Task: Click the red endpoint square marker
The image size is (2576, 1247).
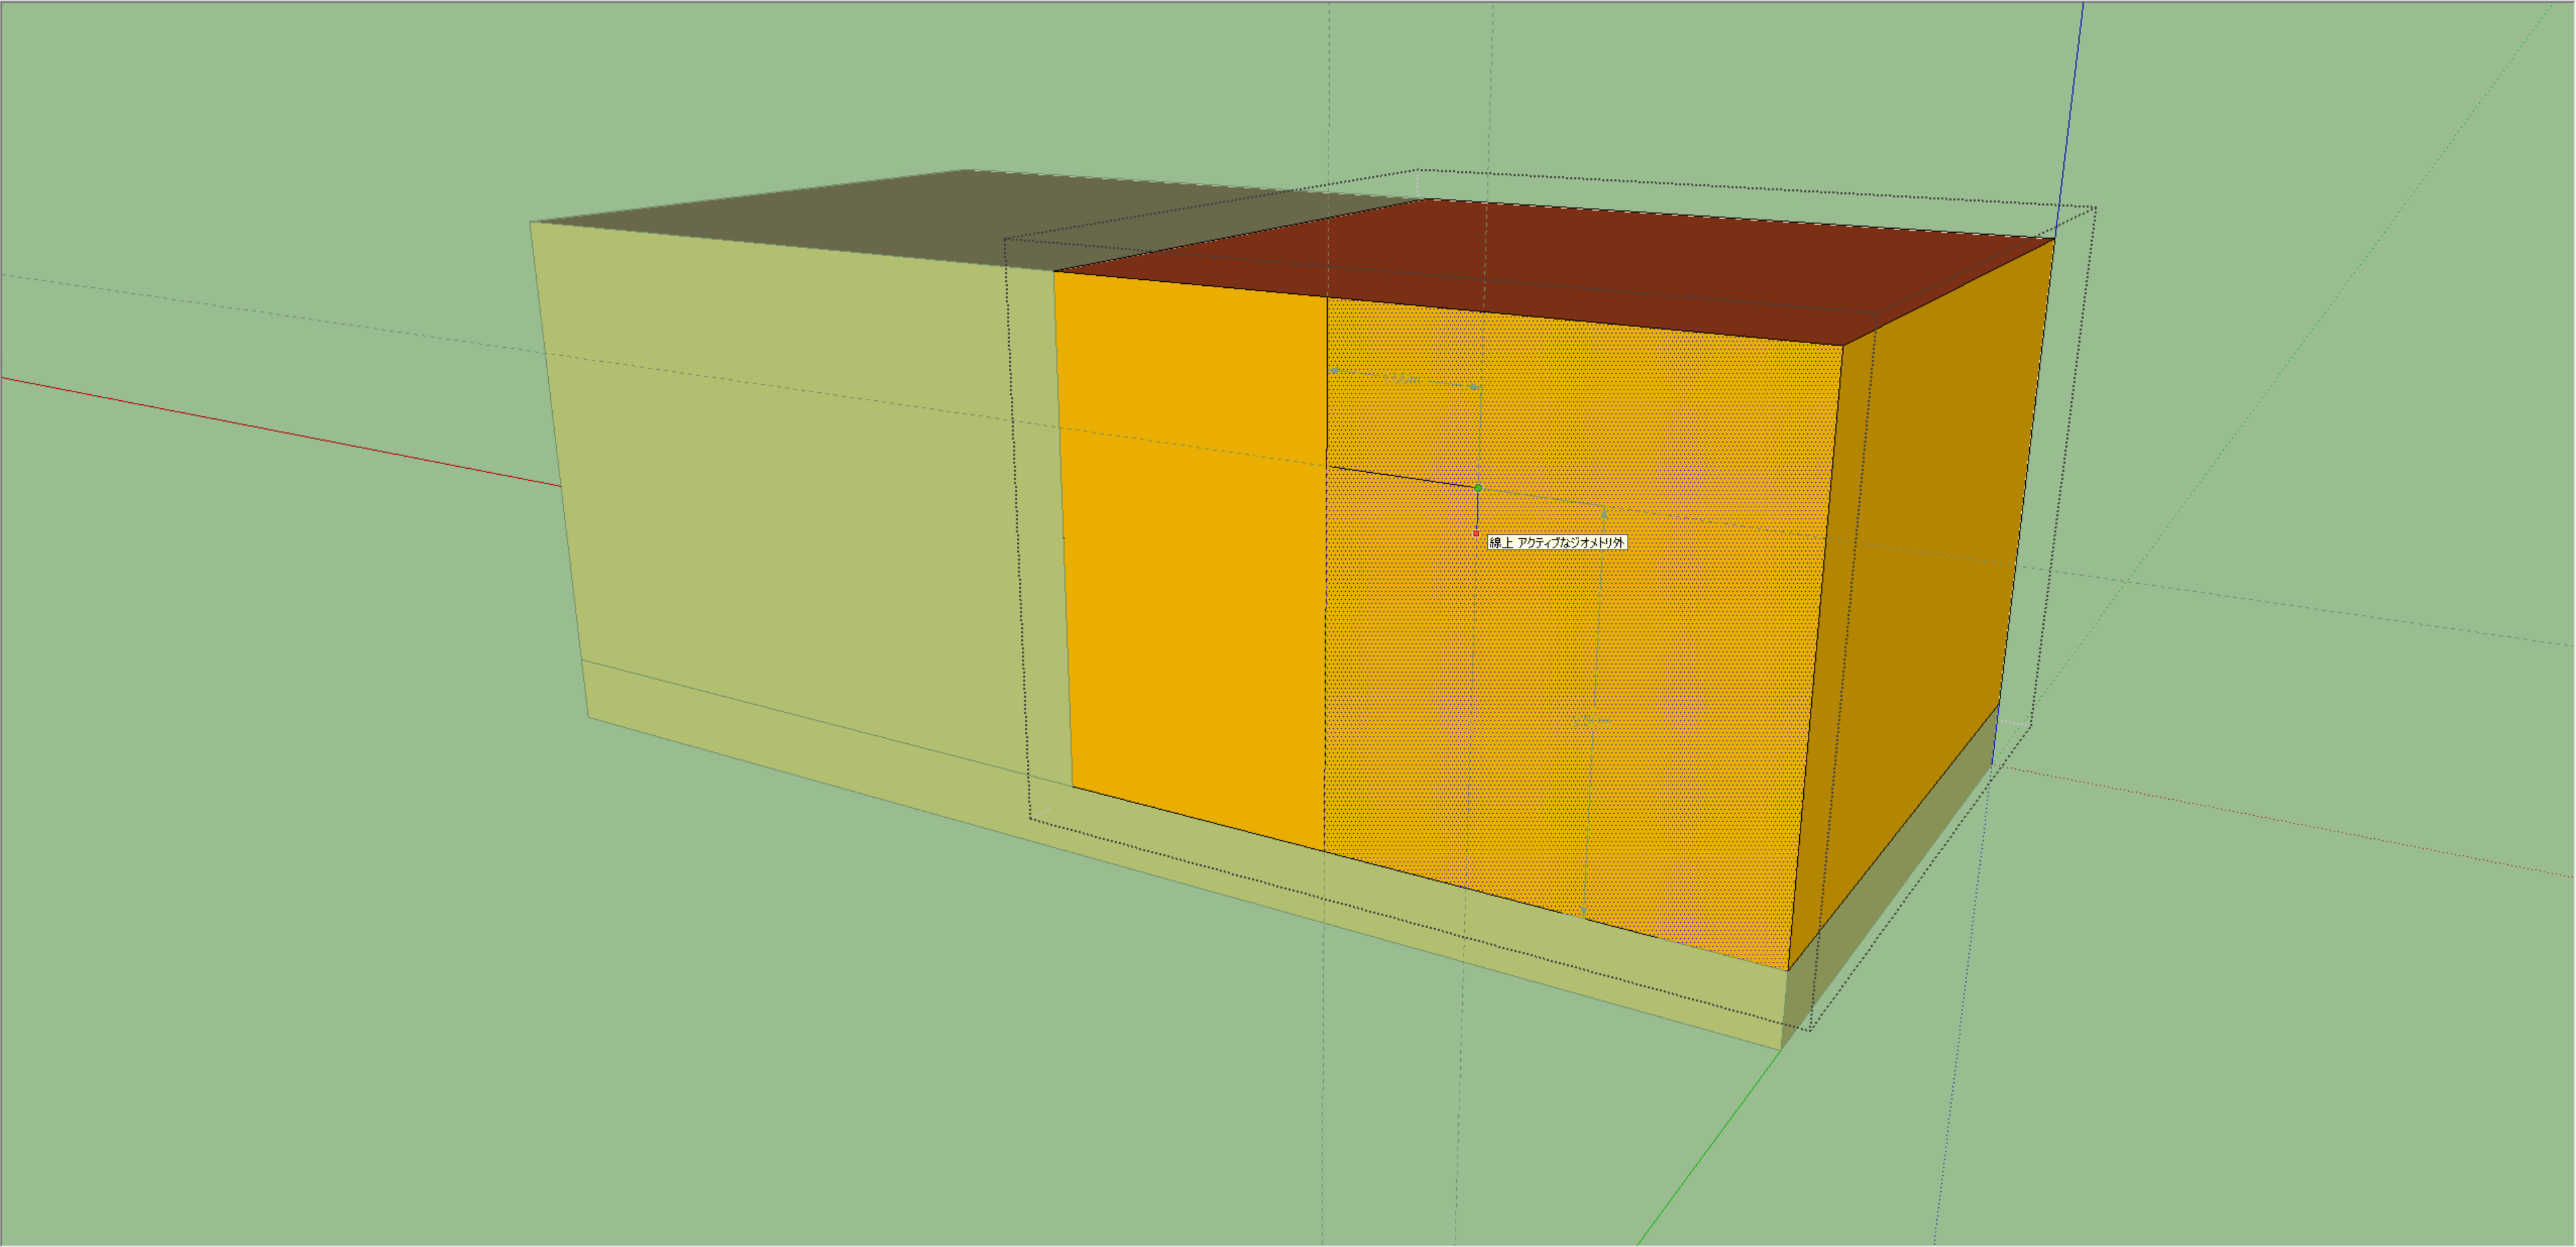Action: 1477,534
